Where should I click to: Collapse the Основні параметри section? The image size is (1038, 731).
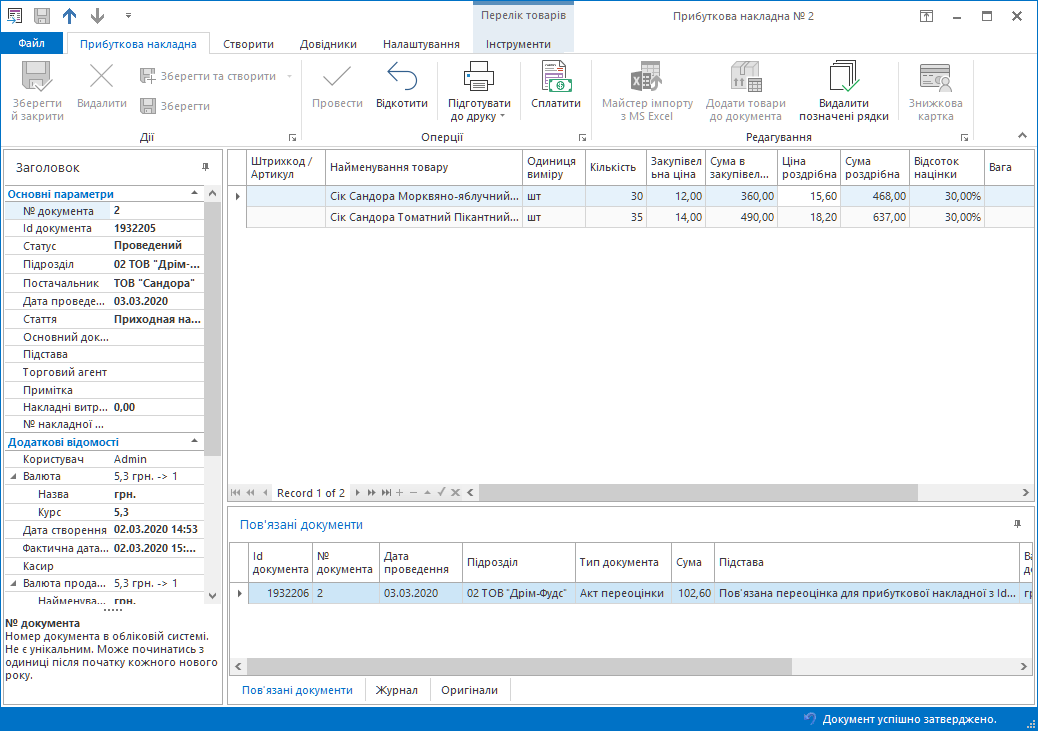(194, 194)
